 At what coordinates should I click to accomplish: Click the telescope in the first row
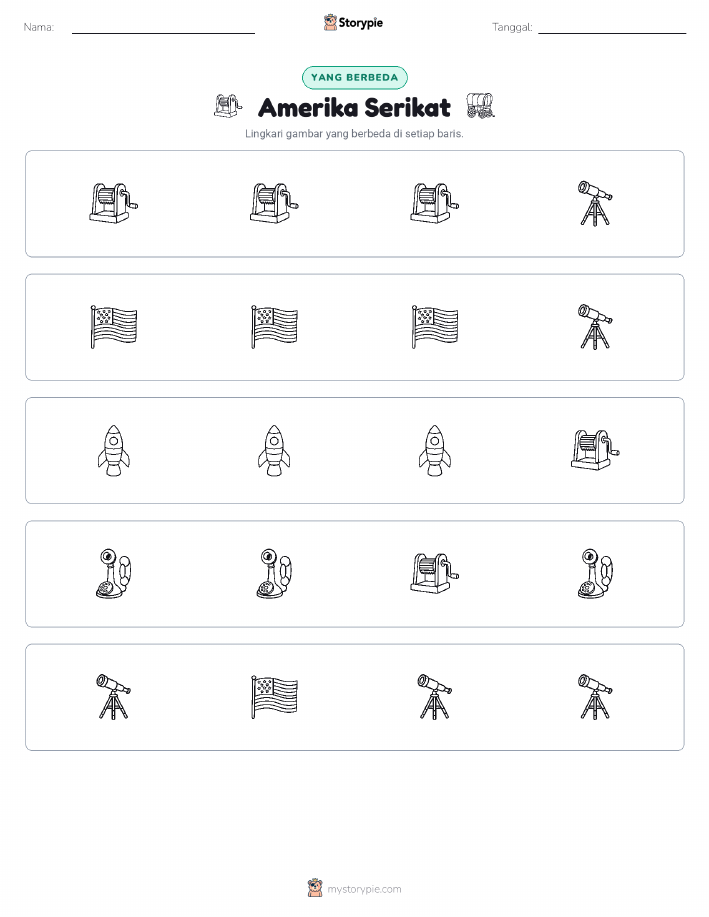coord(595,204)
